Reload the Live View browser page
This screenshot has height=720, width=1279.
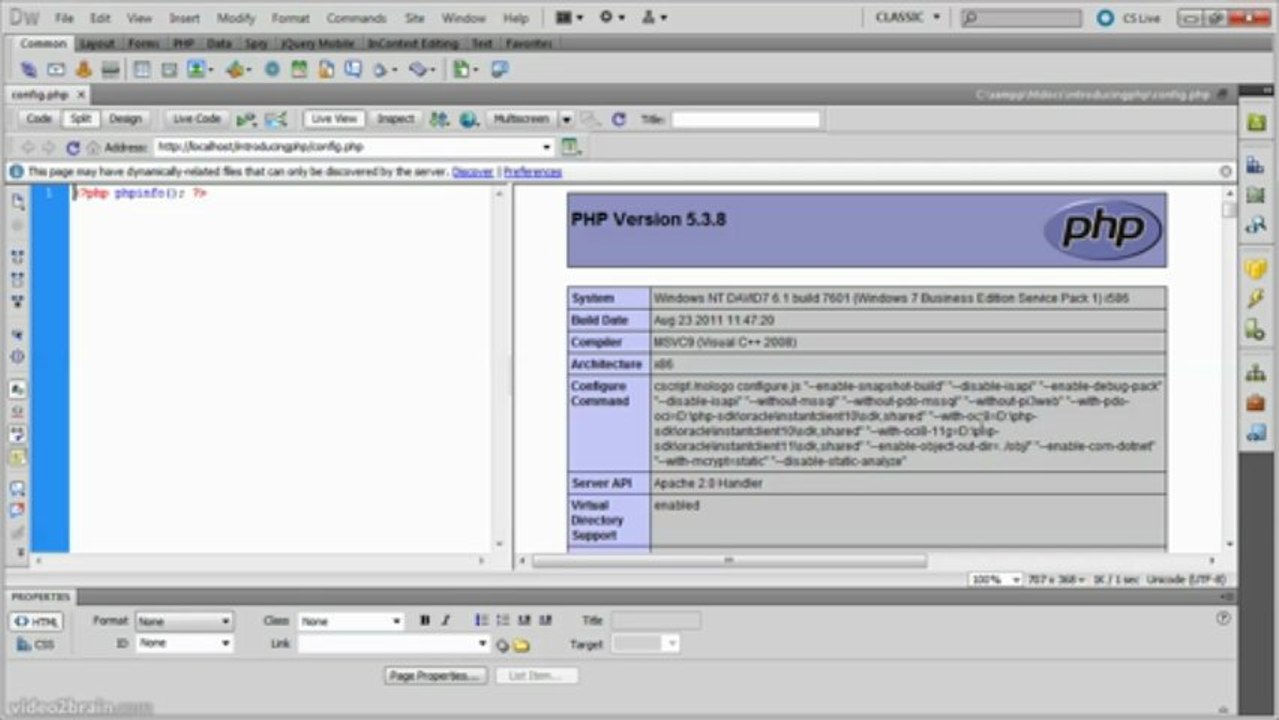[72, 147]
